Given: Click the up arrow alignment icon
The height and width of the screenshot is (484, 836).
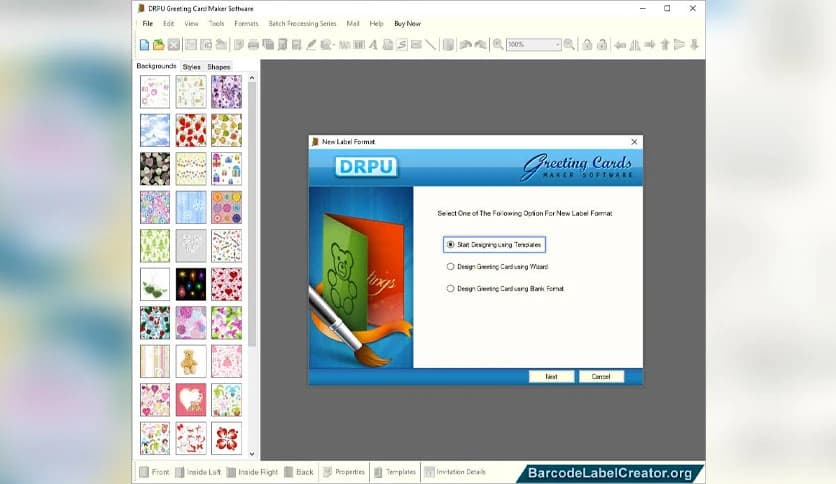Looking at the screenshot, I should pos(665,45).
